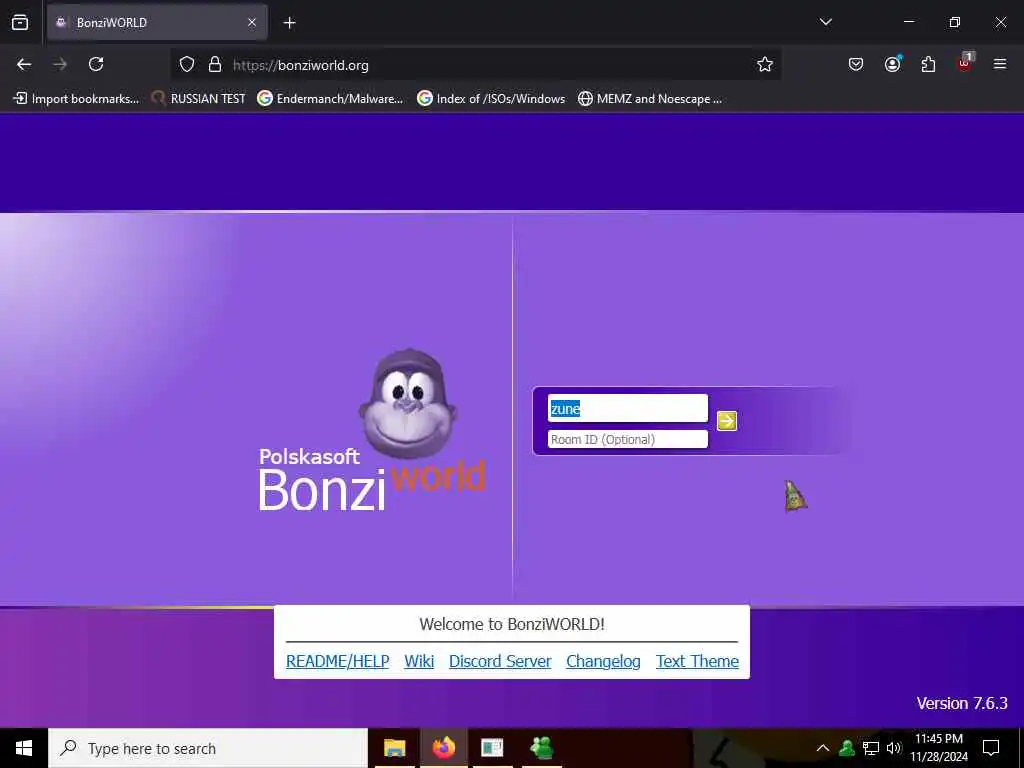Screen dimensions: 1024x768
Task: Open the Endermanch/Malware... bookmark
Action: tap(330, 99)
